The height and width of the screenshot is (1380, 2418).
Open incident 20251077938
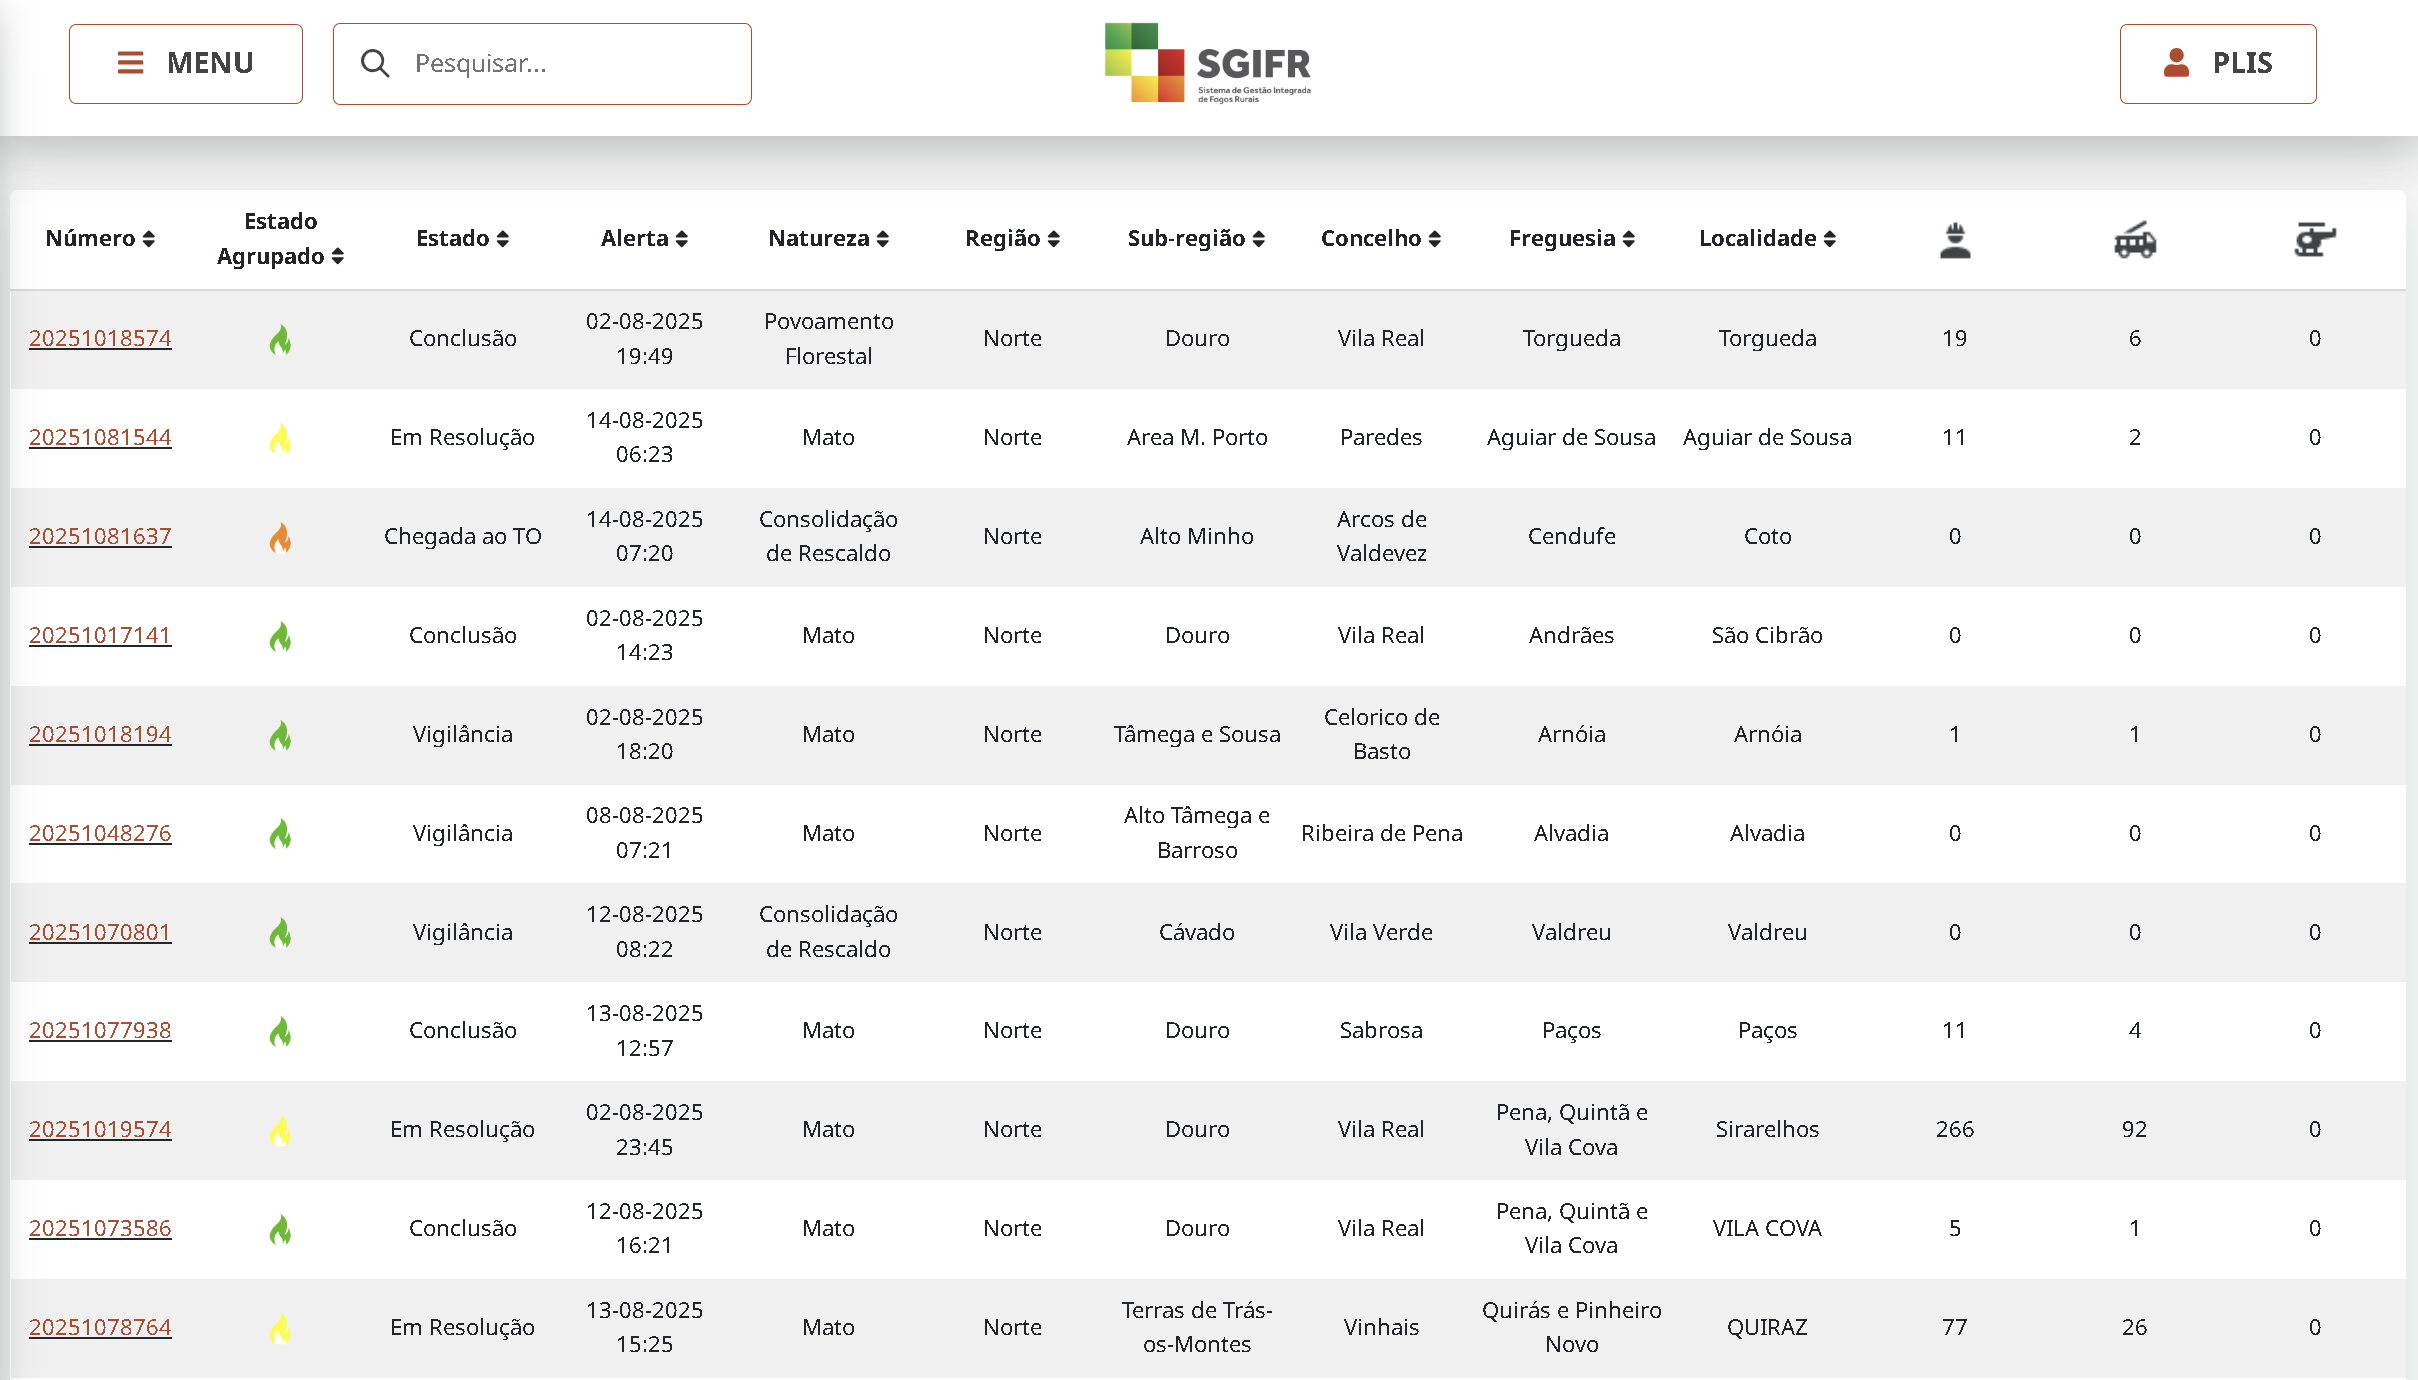coord(100,1031)
